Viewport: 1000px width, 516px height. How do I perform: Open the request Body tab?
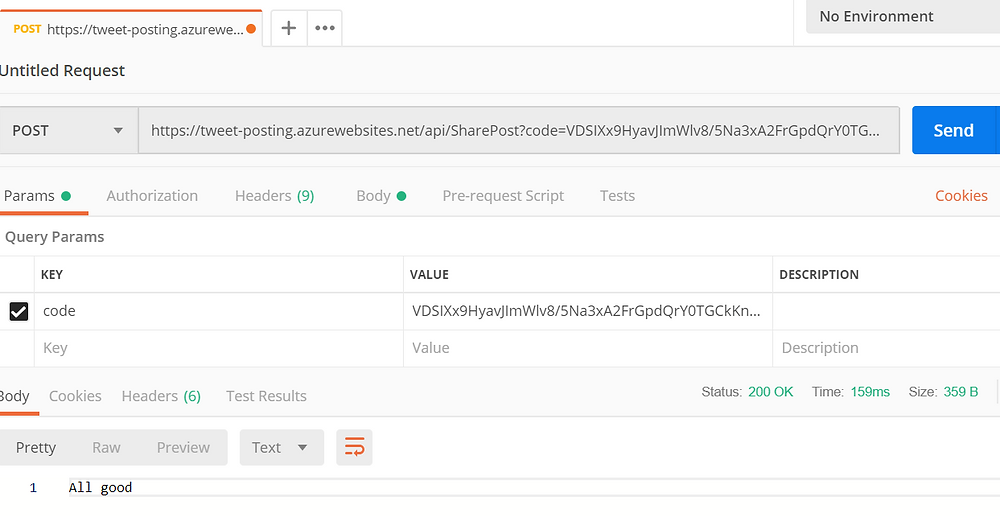[381, 196]
